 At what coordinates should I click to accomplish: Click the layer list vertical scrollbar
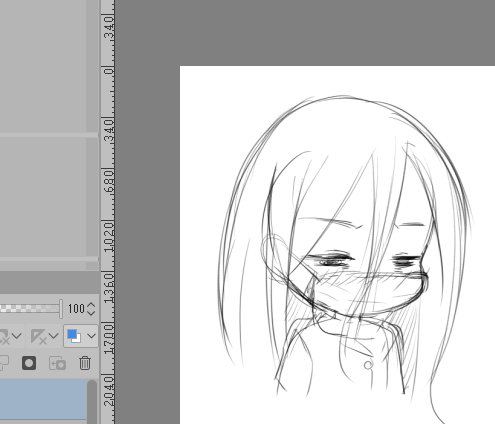click(92, 402)
